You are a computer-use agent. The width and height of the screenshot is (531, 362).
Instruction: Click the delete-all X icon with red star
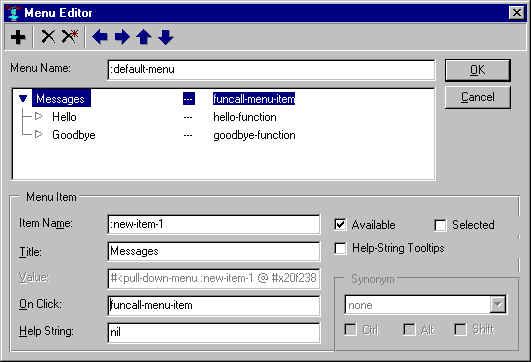coord(70,37)
